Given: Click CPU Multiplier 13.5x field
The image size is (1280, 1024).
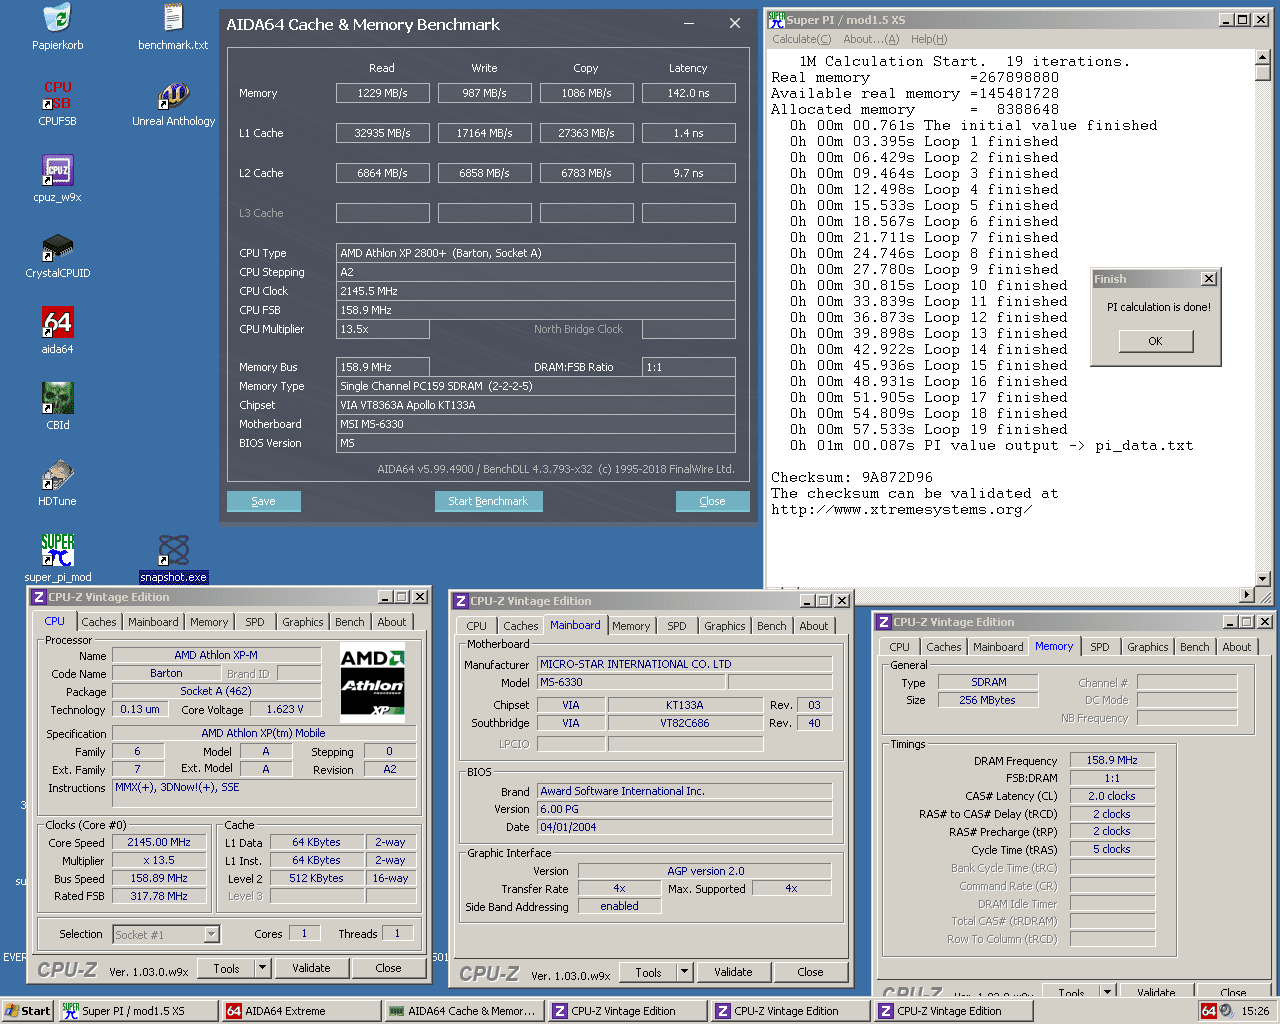Looking at the screenshot, I should (383, 329).
